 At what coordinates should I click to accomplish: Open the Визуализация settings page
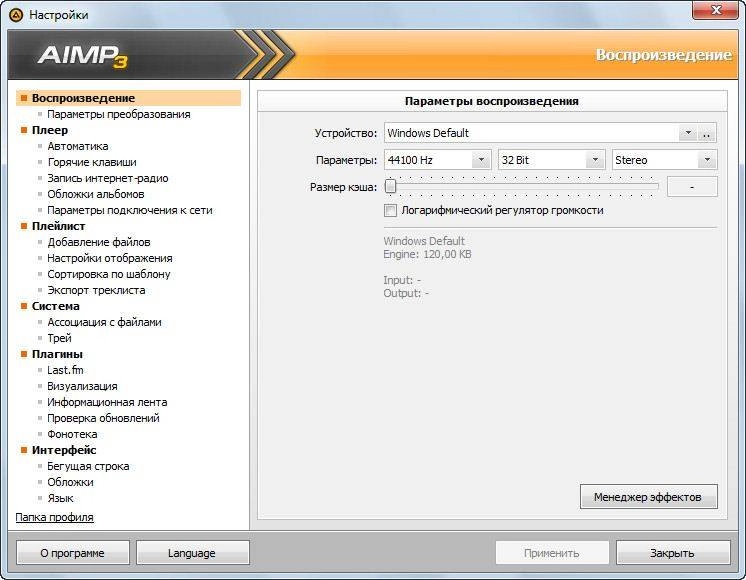tap(82, 386)
